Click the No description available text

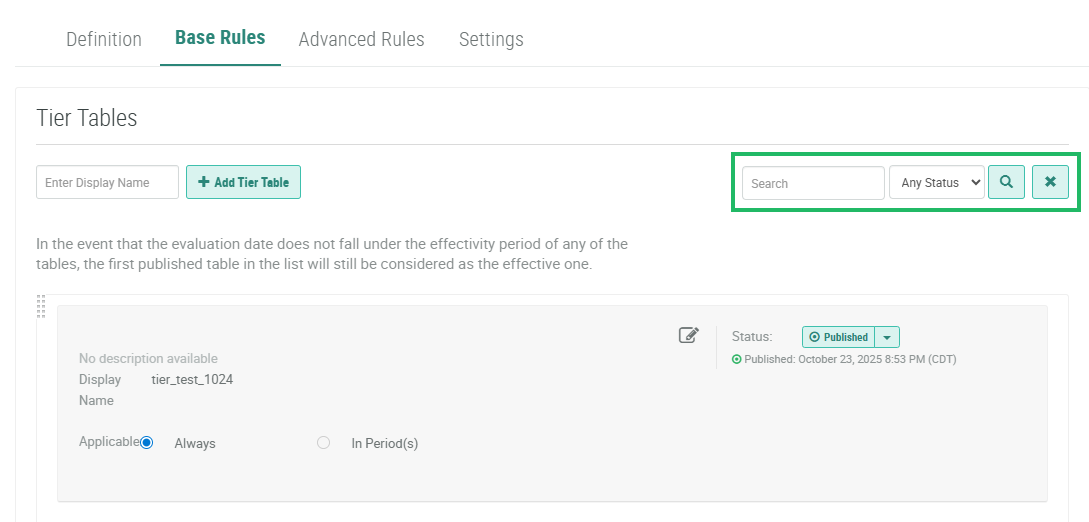coord(148,358)
